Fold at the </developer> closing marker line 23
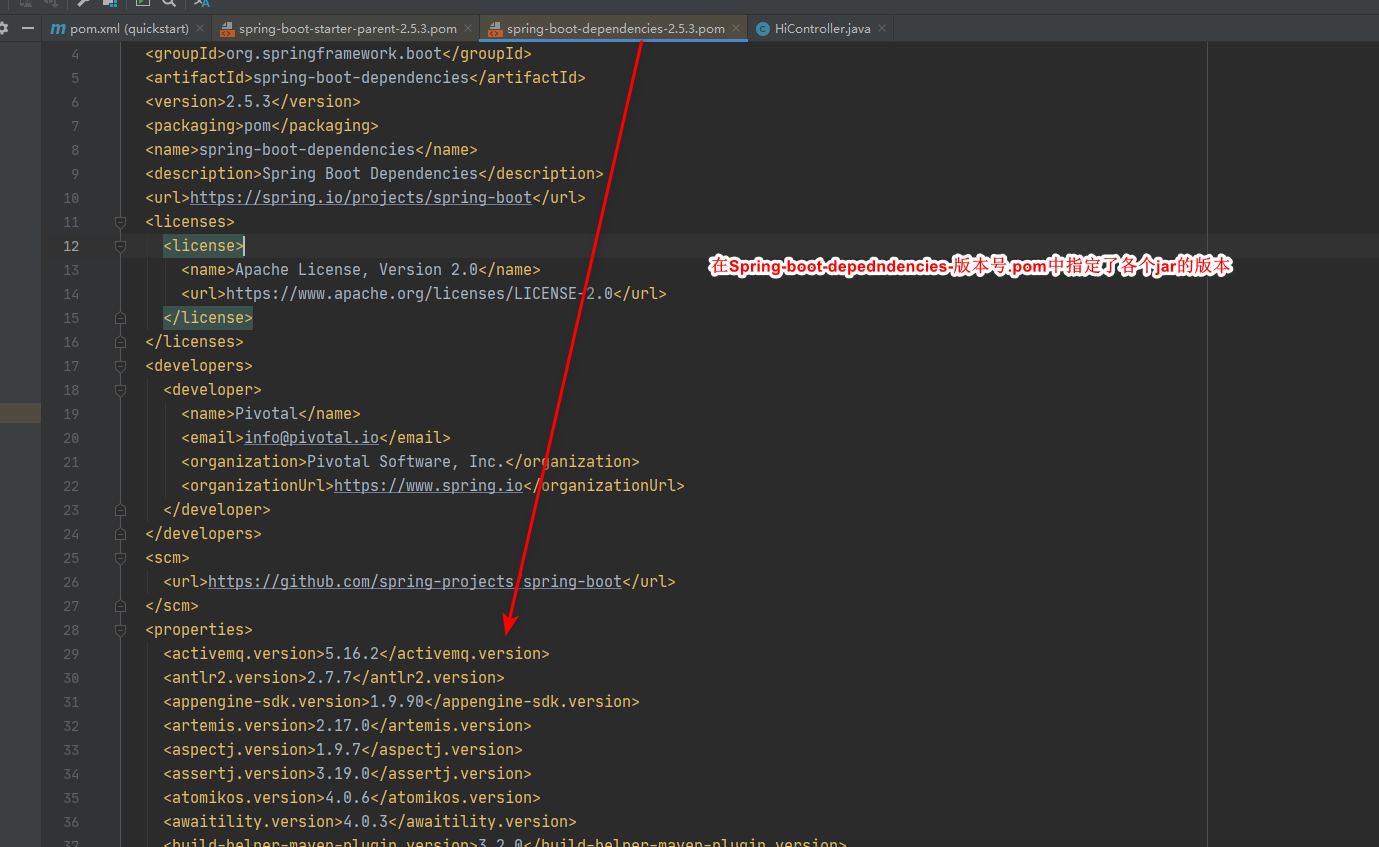Viewport: 1379px width, 847px height. (120, 510)
